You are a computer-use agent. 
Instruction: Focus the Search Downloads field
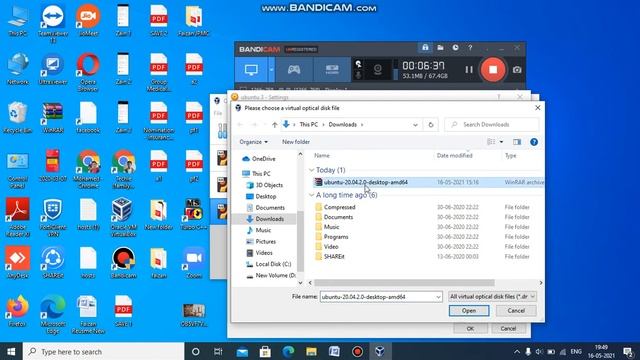492,124
